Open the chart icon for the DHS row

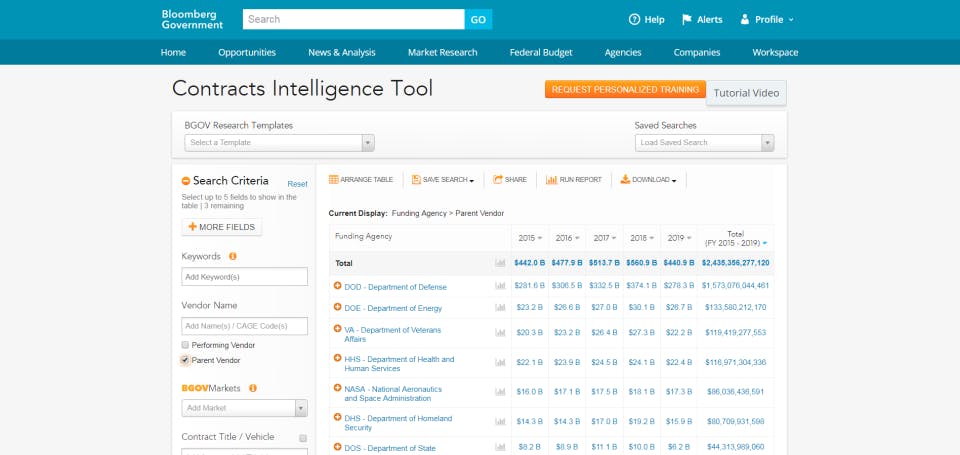[500, 421]
